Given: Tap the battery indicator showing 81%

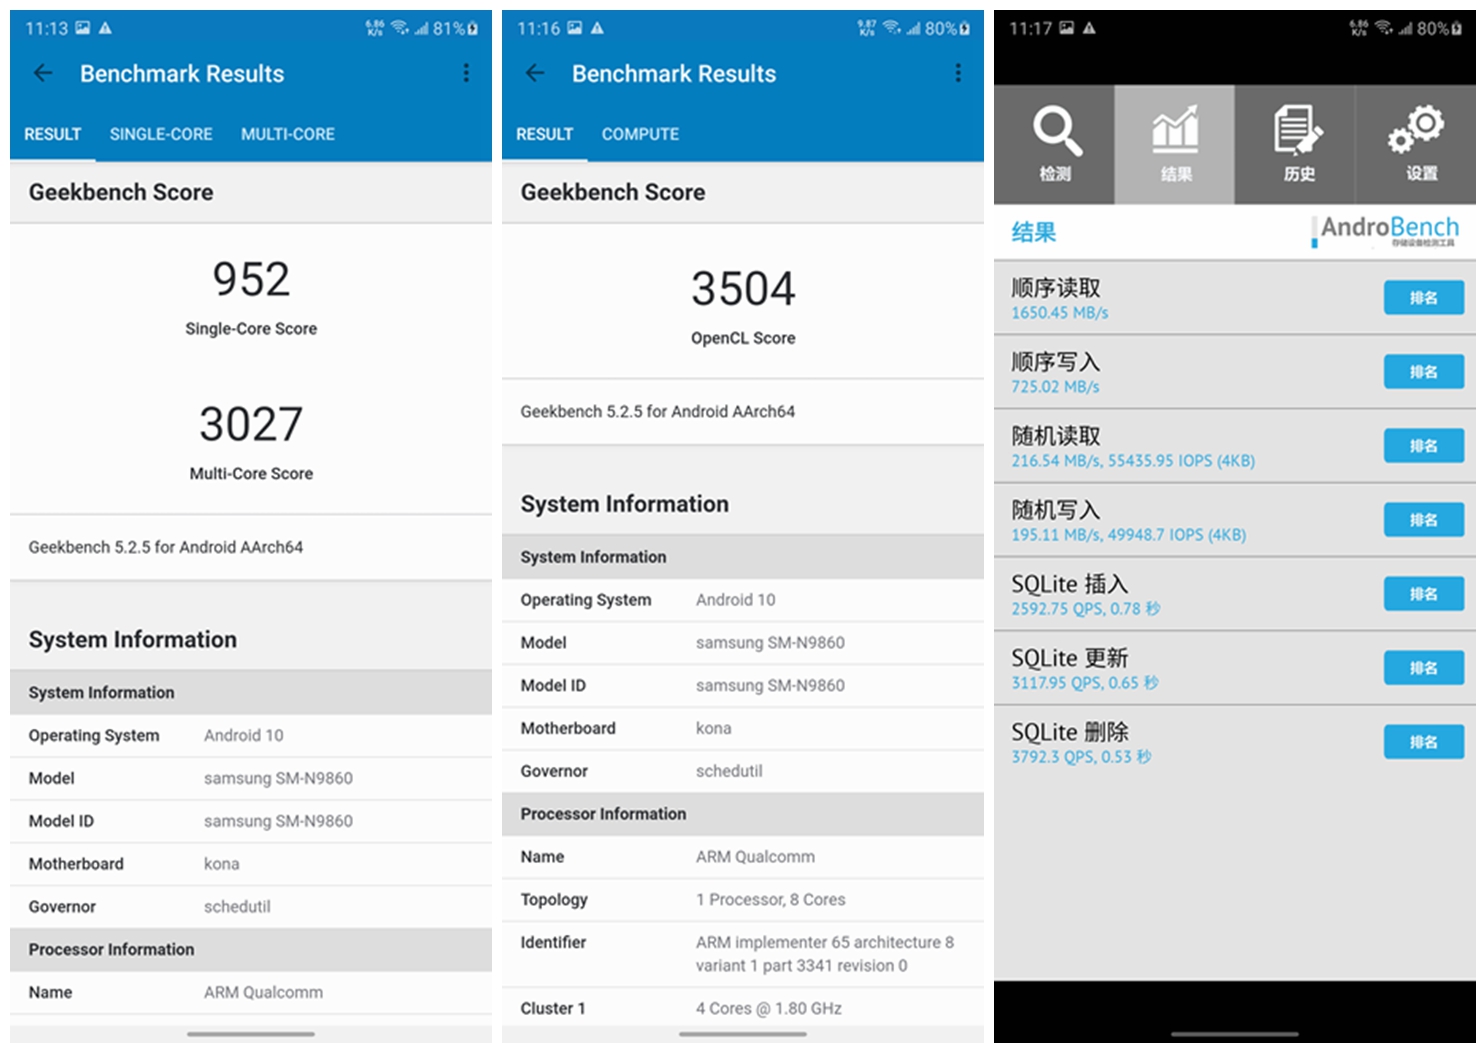Looking at the screenshot, I should pos(456,29).
